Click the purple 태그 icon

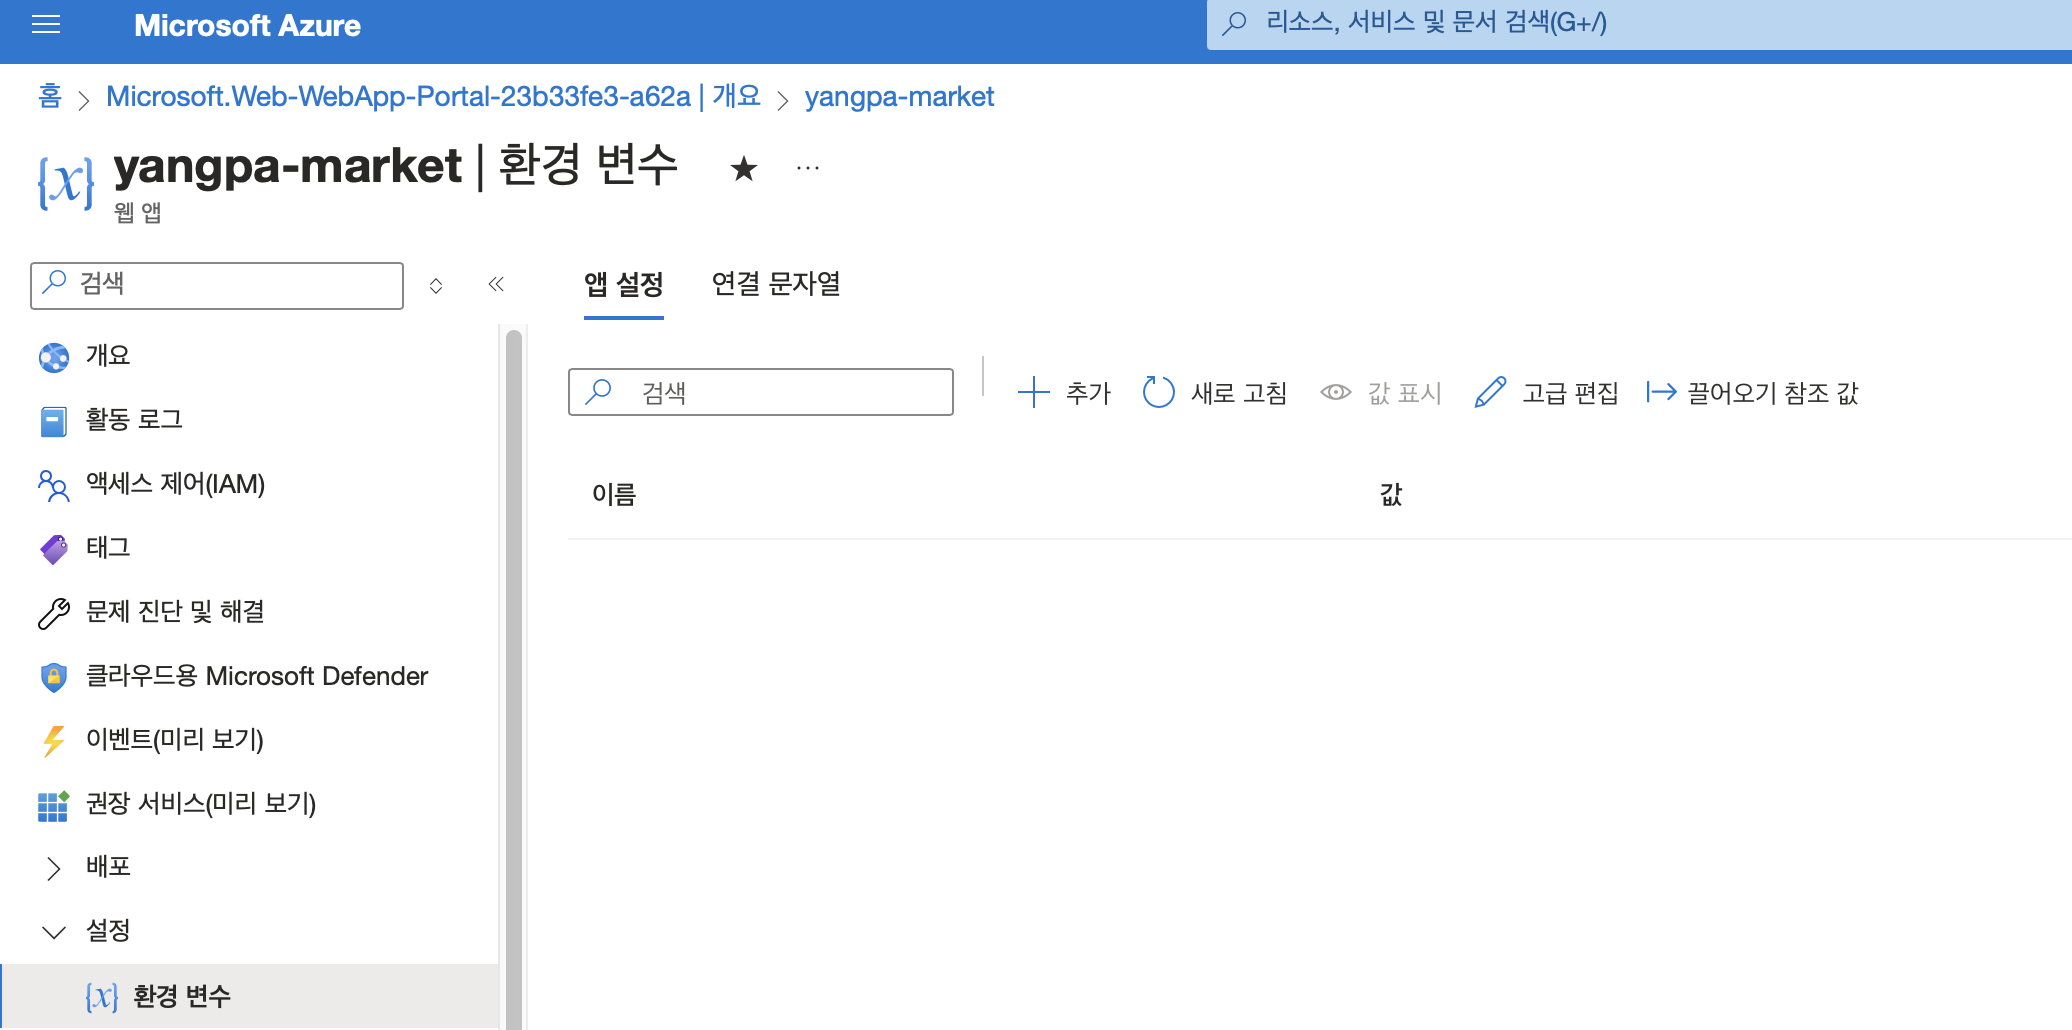(54, 549)
